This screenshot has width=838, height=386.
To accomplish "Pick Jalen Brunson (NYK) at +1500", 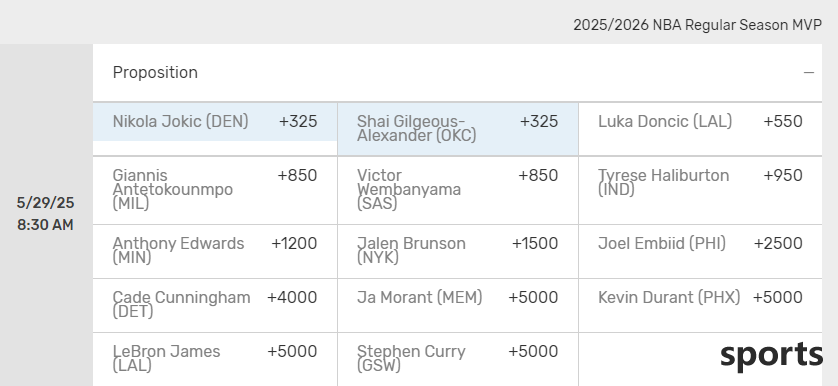I will click(x=457, y=251).
